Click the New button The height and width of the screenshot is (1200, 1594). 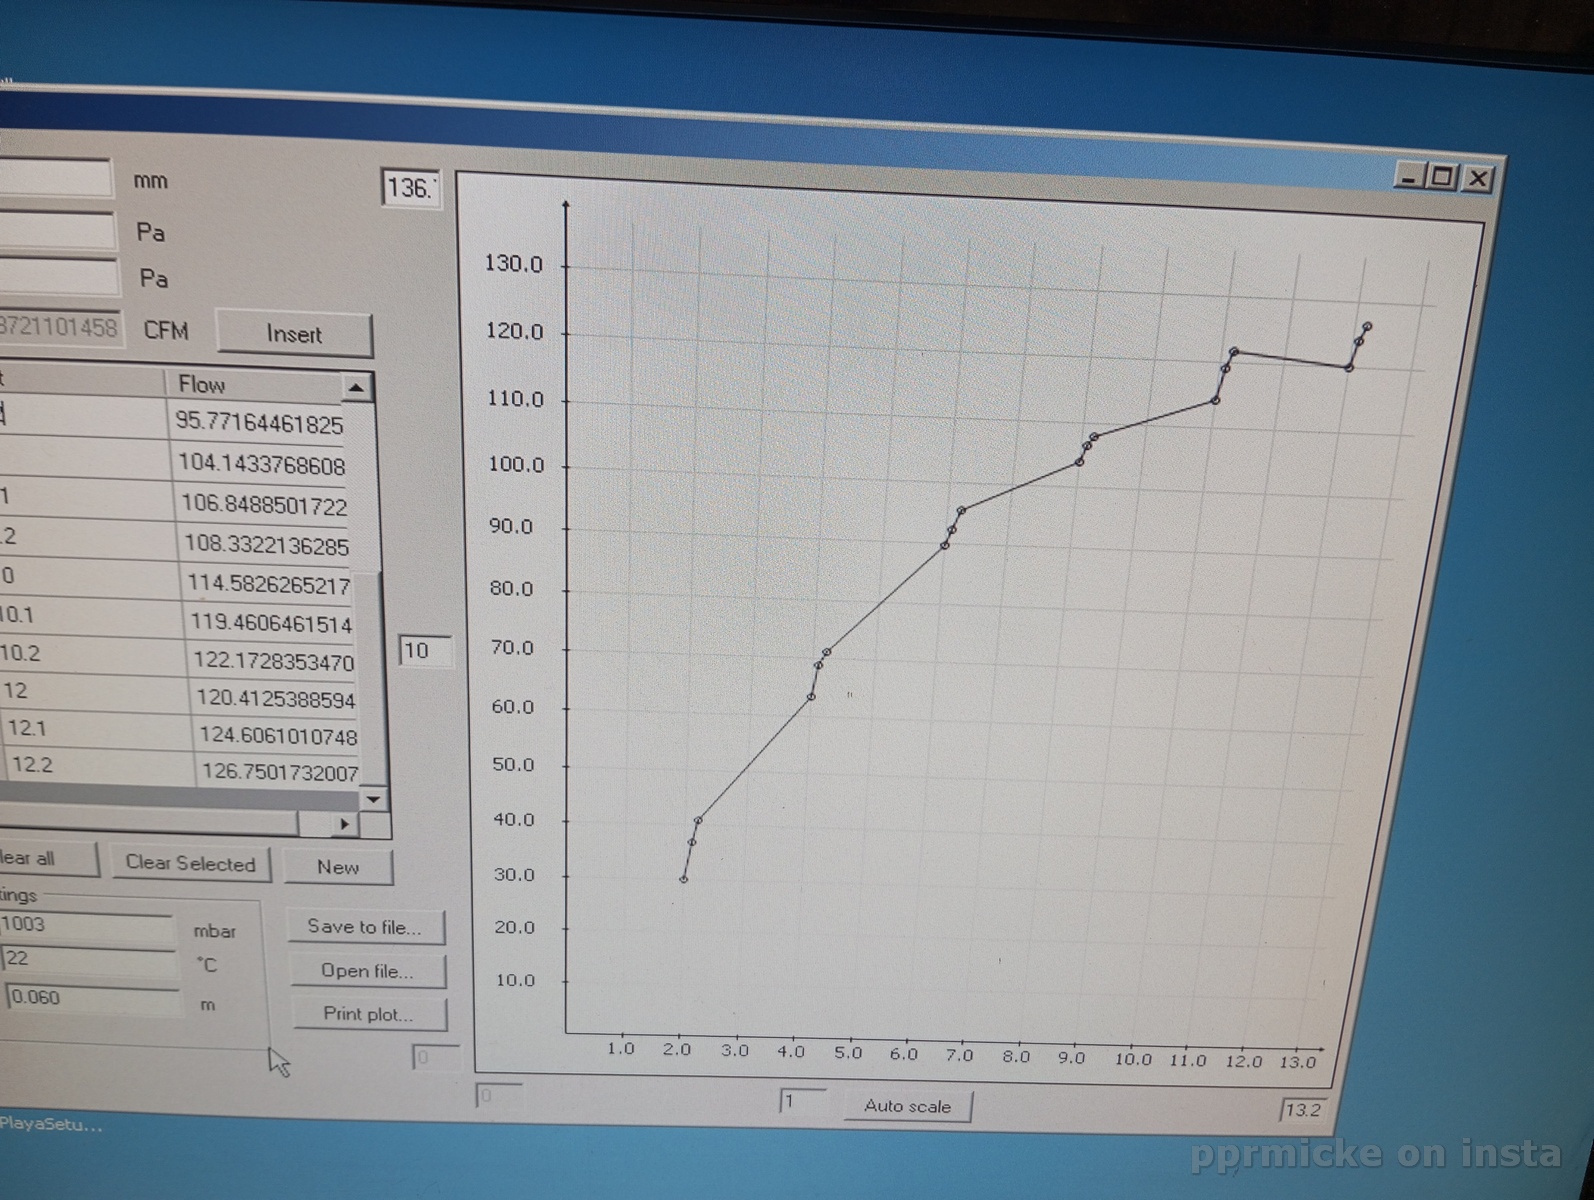(x=338, y=867)
